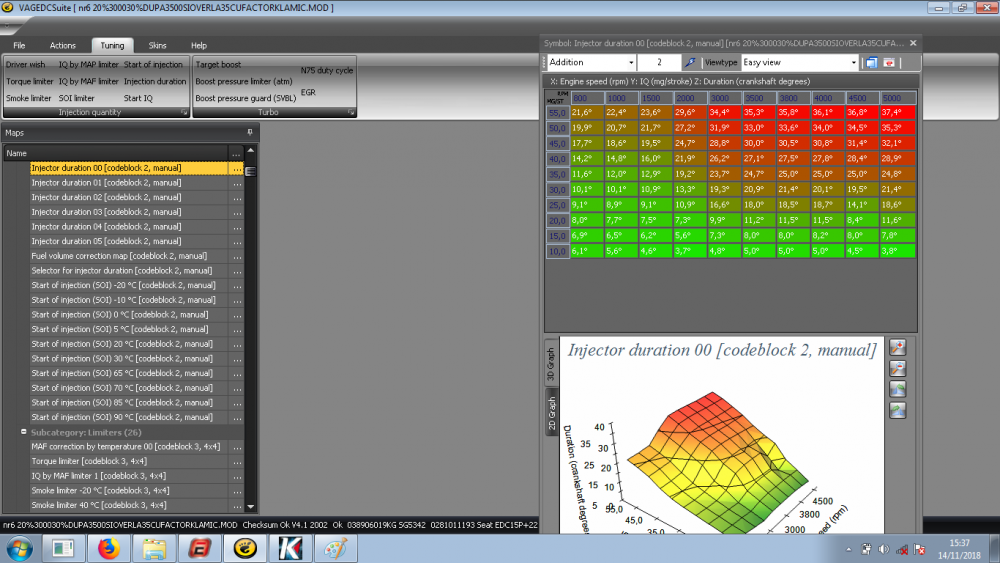Screen dimensions: 1000x563
Task: Click the lightning execute-operation icon
Action: (x=690, y=62)
